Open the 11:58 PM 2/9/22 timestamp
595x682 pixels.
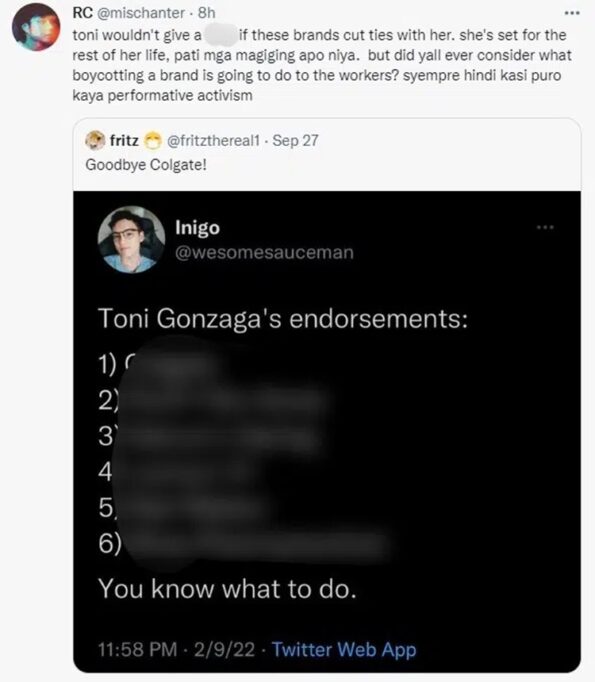177,649
